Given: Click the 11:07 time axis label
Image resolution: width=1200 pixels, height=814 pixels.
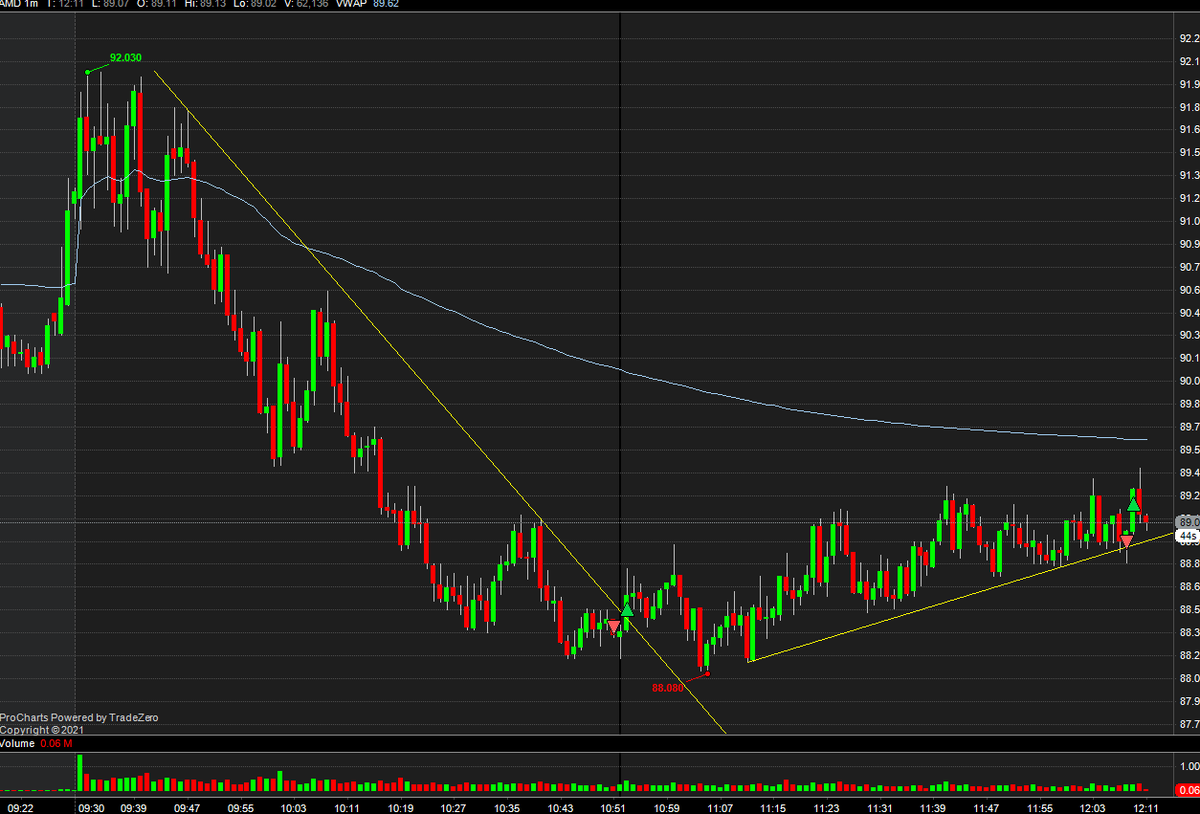Looking at the screenshot, I should [720, 807].
